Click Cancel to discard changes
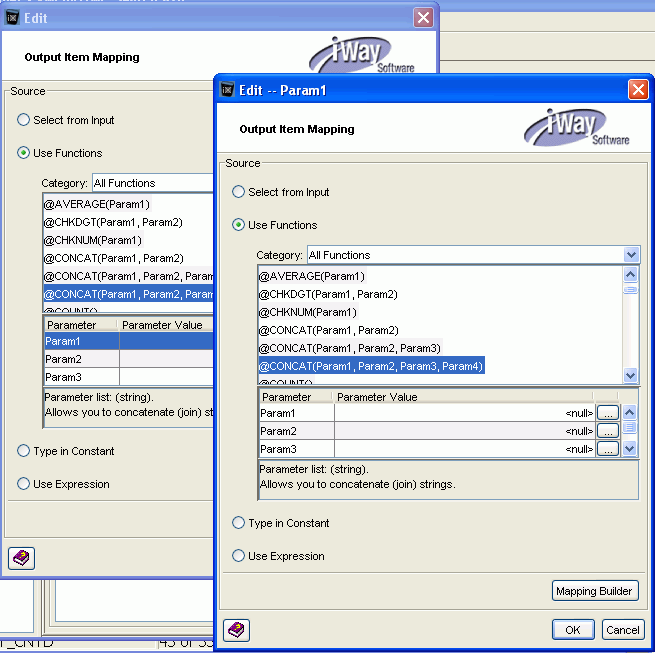 [622, 630]
